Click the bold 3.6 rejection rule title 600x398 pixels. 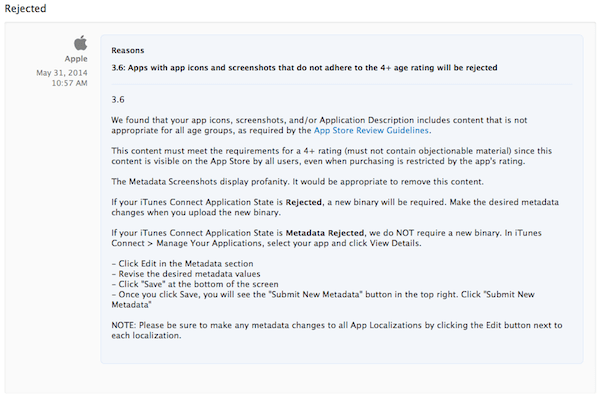[x=304, y=68]
